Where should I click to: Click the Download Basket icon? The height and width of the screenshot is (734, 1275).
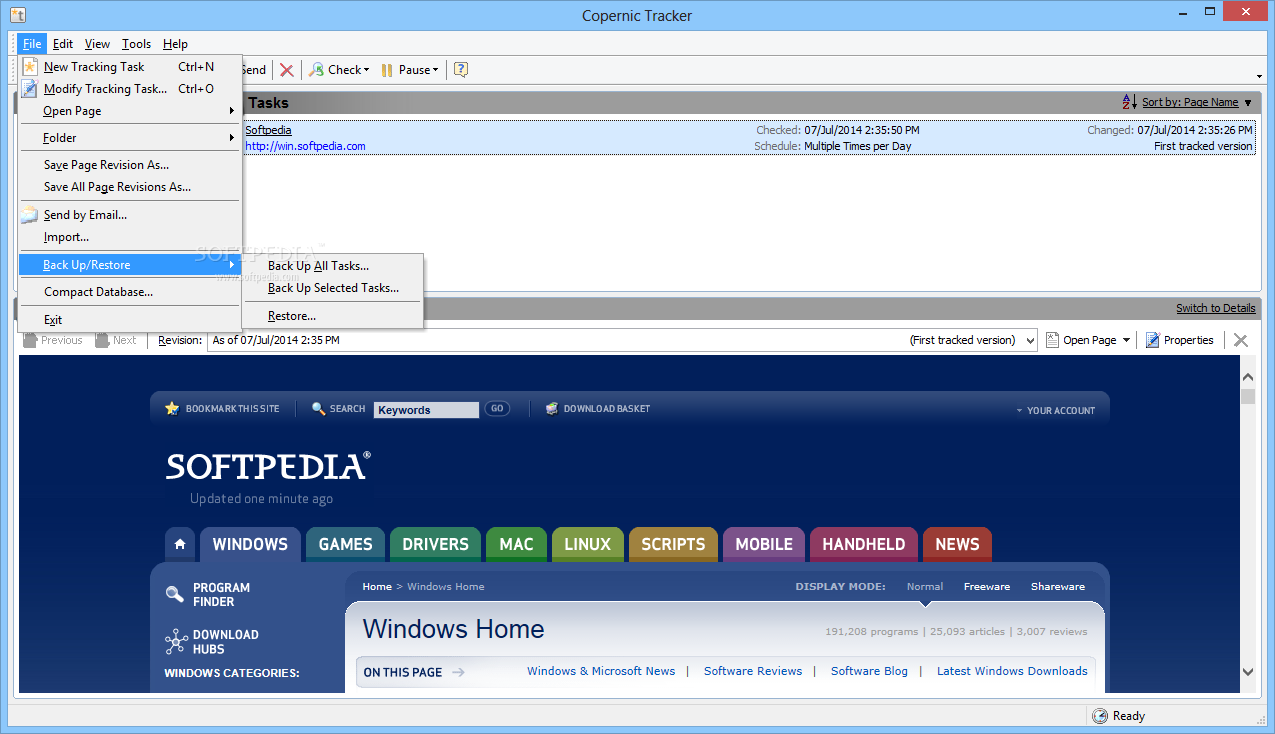coord(552,409)
